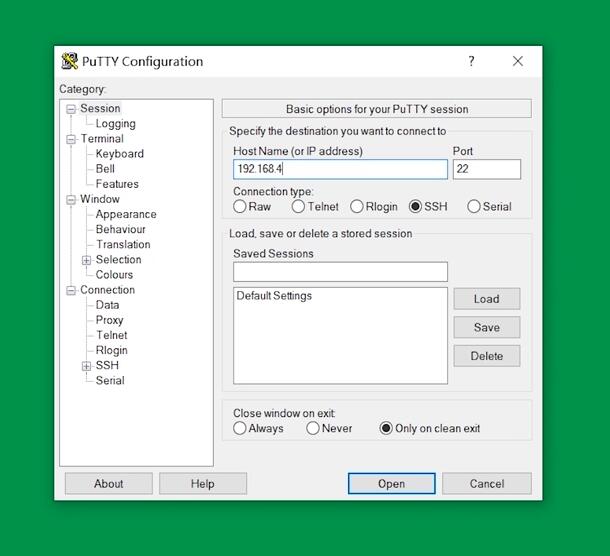The image size is (610, 556).
Task: Expand the SSH tree node
Action: 86,366
